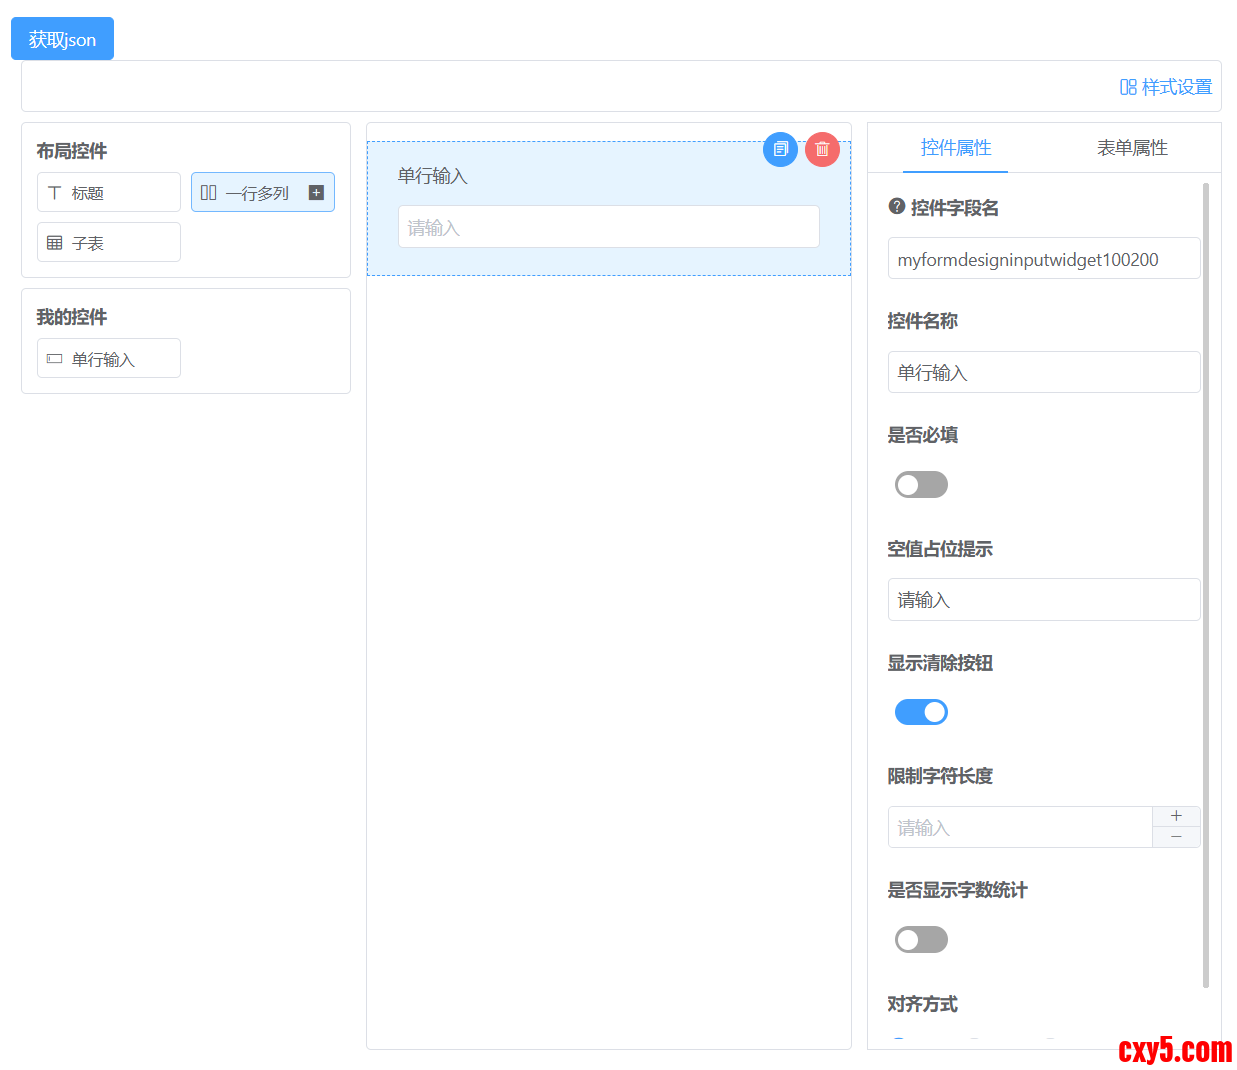The height and width of the screenshot is (1070, 1237).
Task: Click the 样式设置 layout icon
Action: tap(1128, 87)
